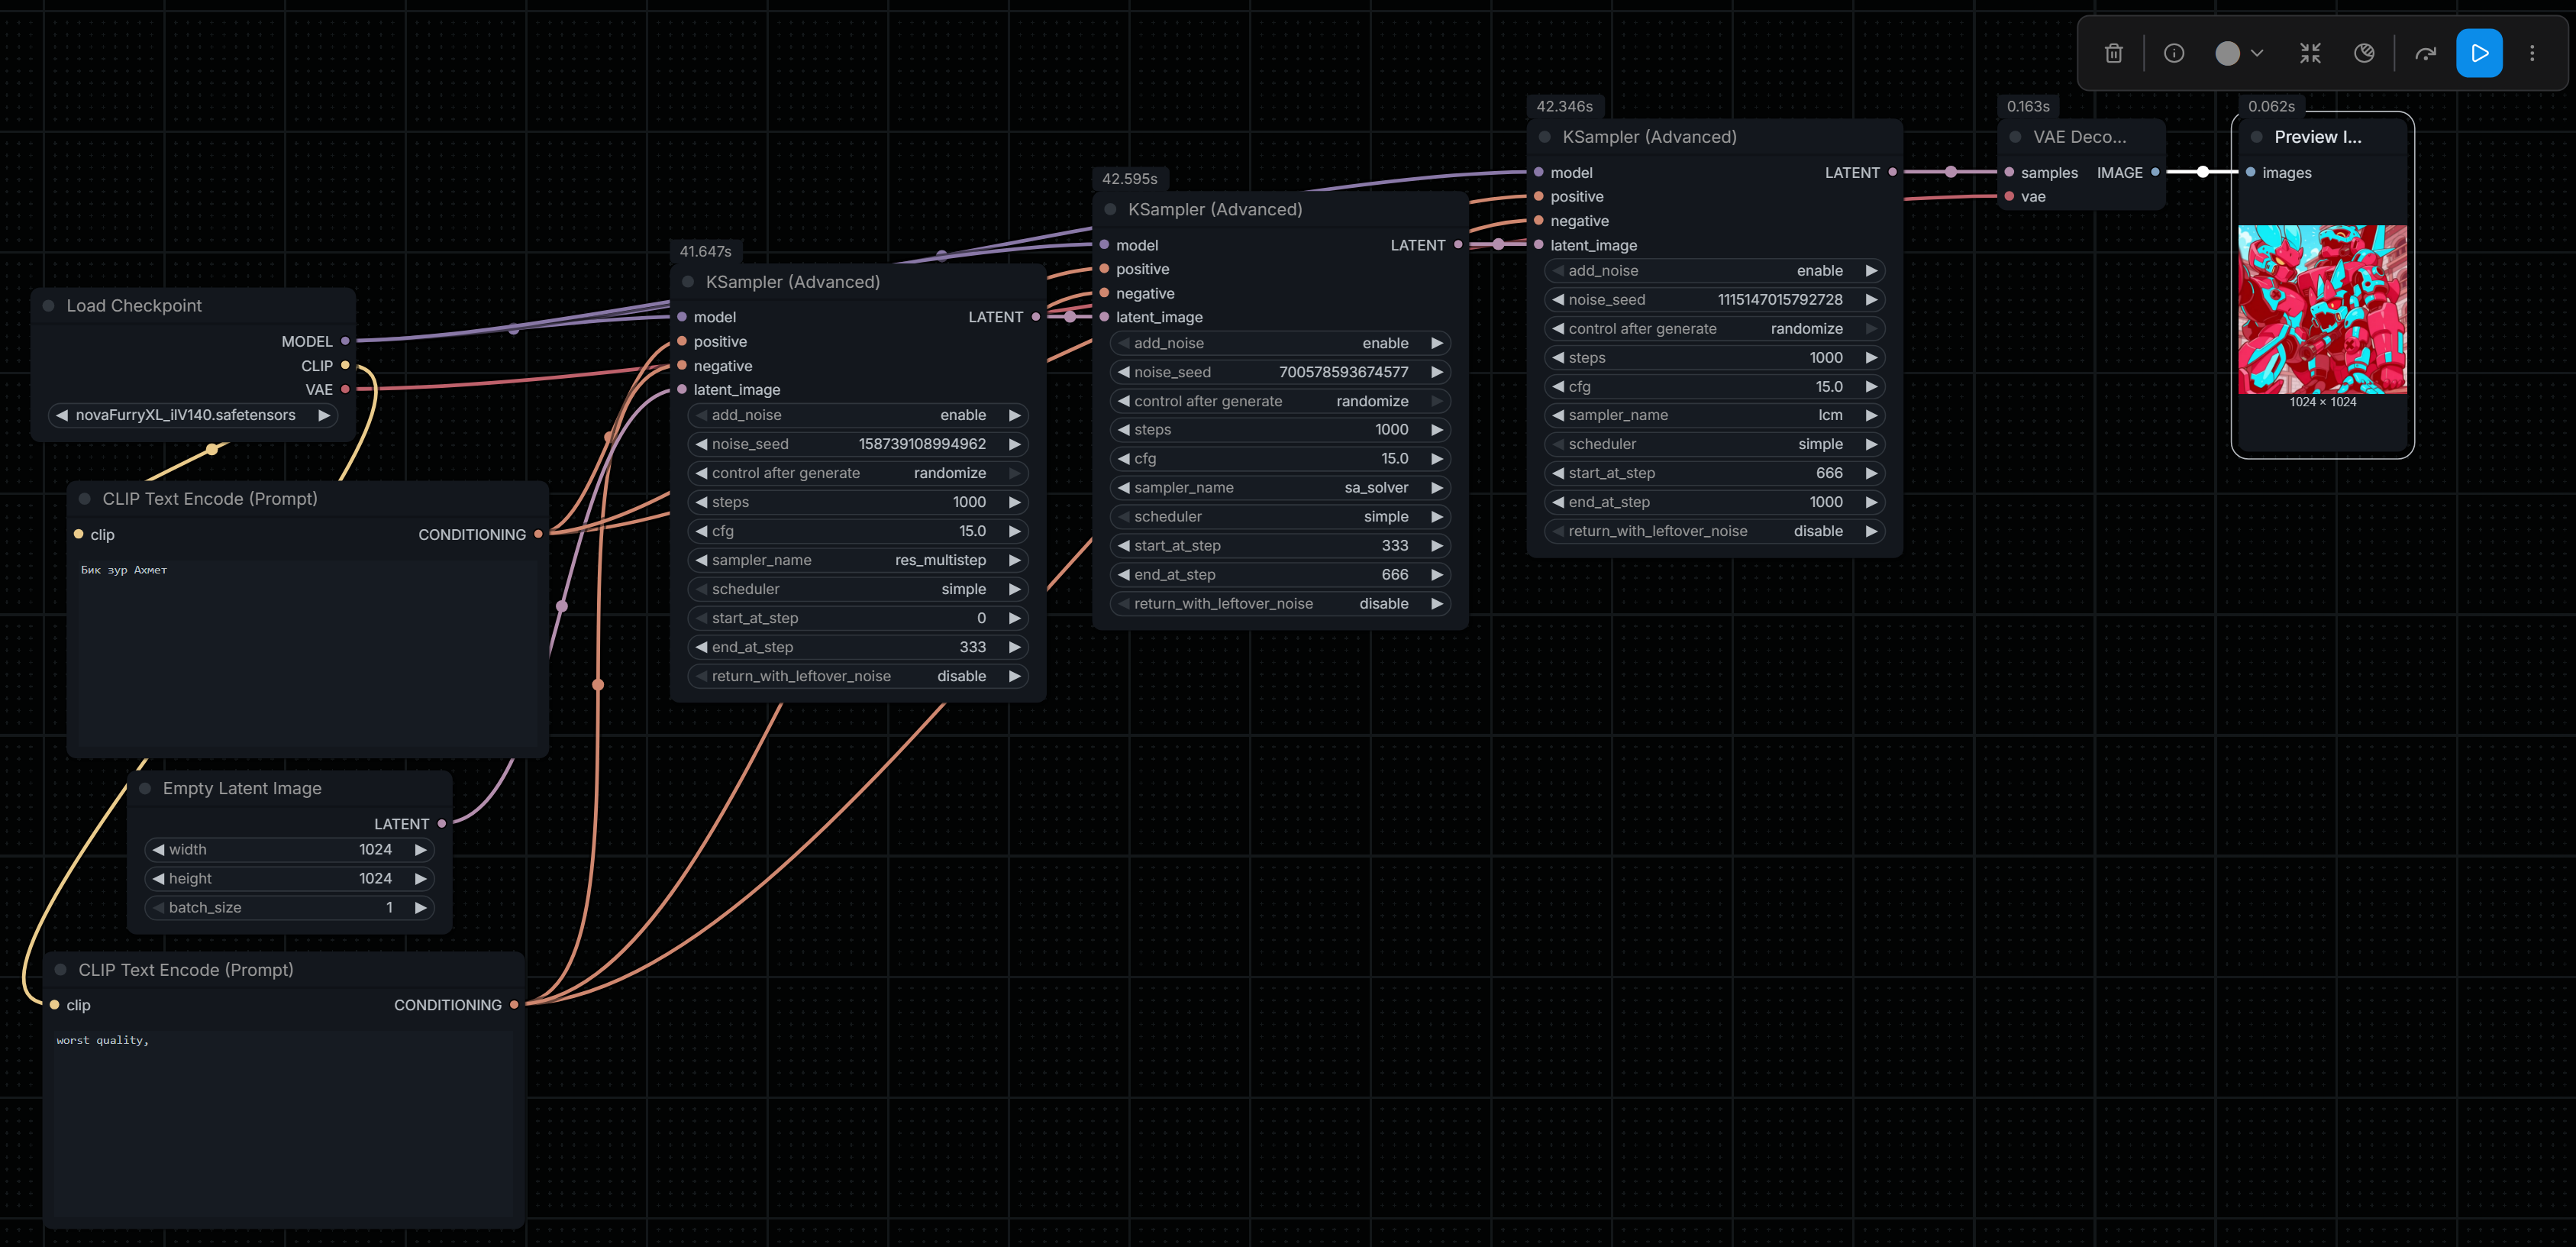The height and width of the screenshot is (1247, 2576).
Task: Click the collapse node arrows icon
Action: (x=2309, y=53)
